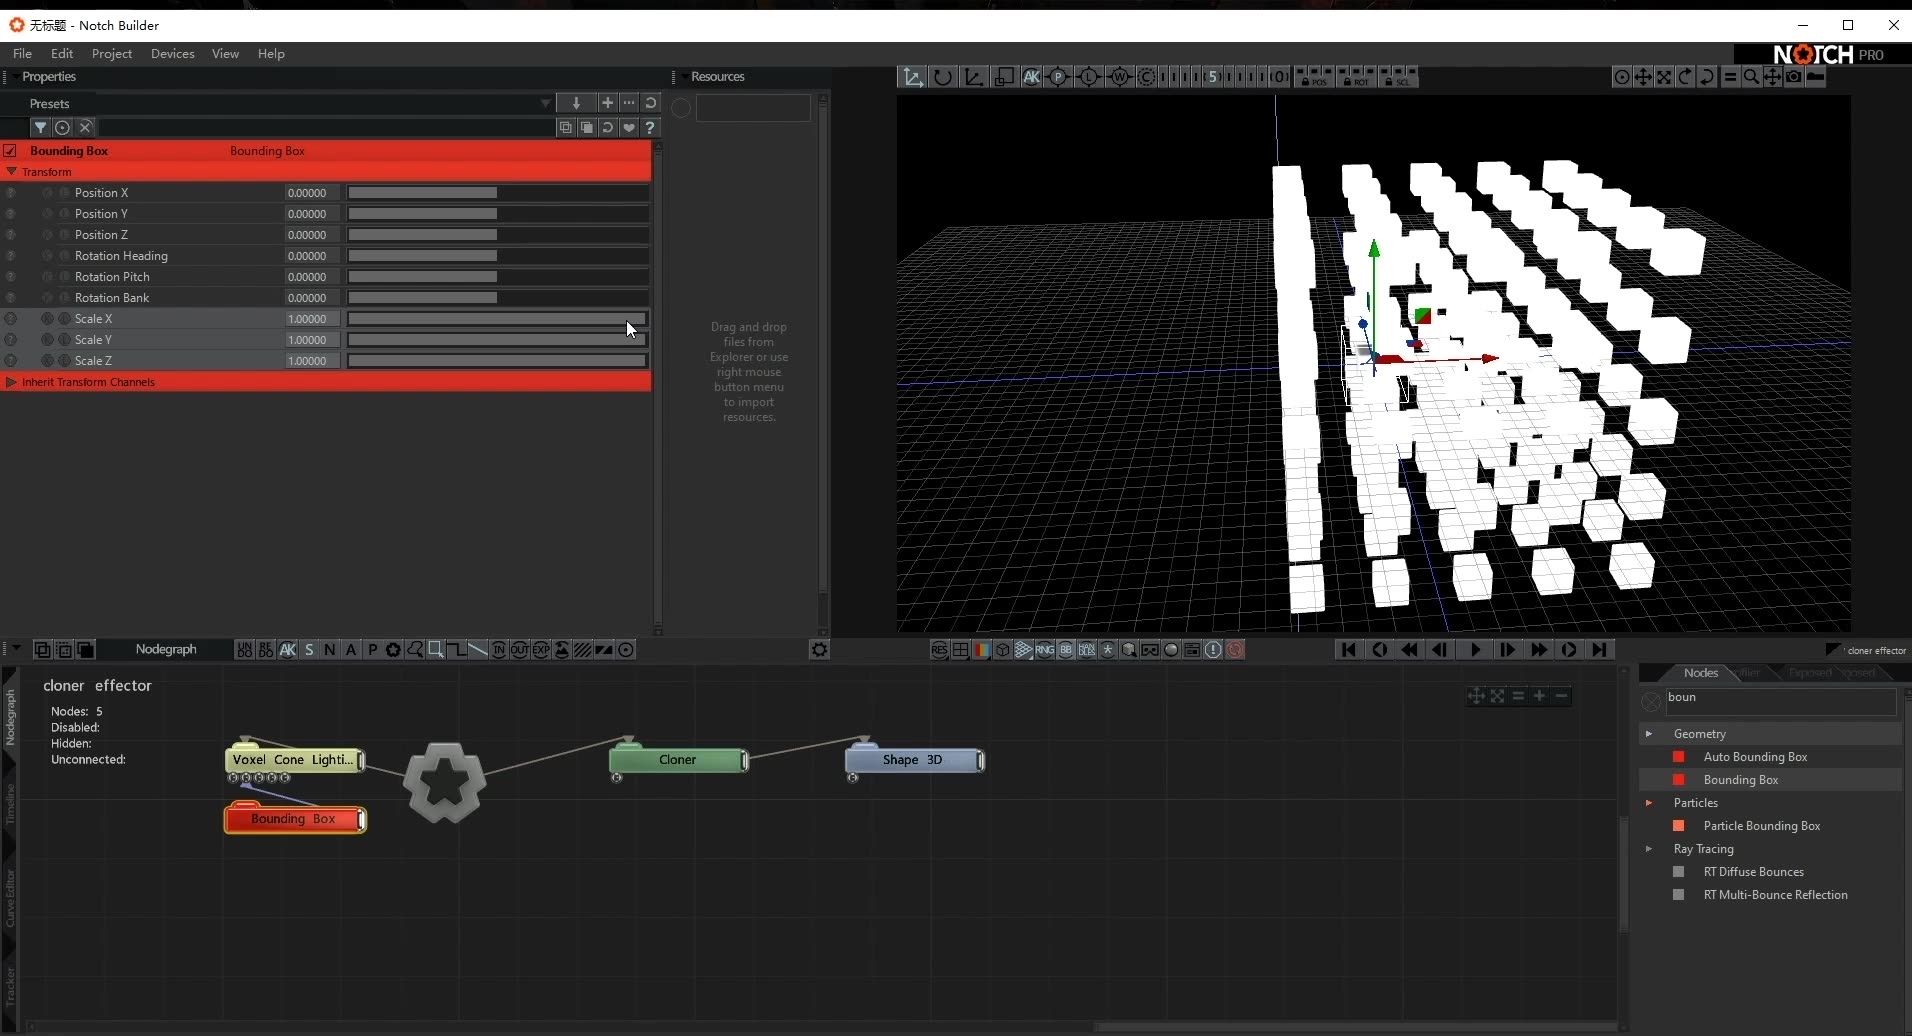The height and width of the screenshot is (1036, 1912).
Task: Click the Scale X slider bar
Action: pos(496,319)
